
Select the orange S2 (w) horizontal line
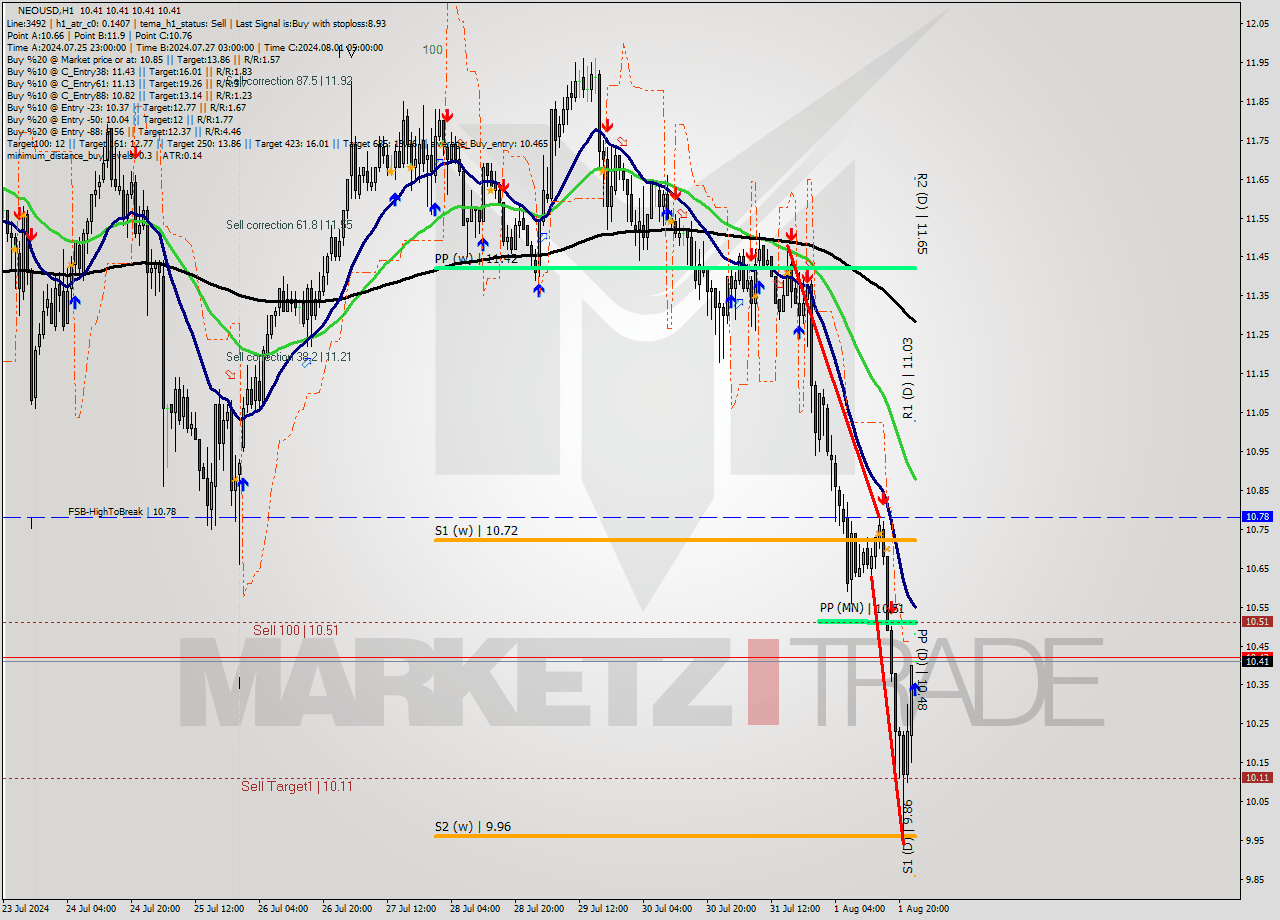point(675,836)
